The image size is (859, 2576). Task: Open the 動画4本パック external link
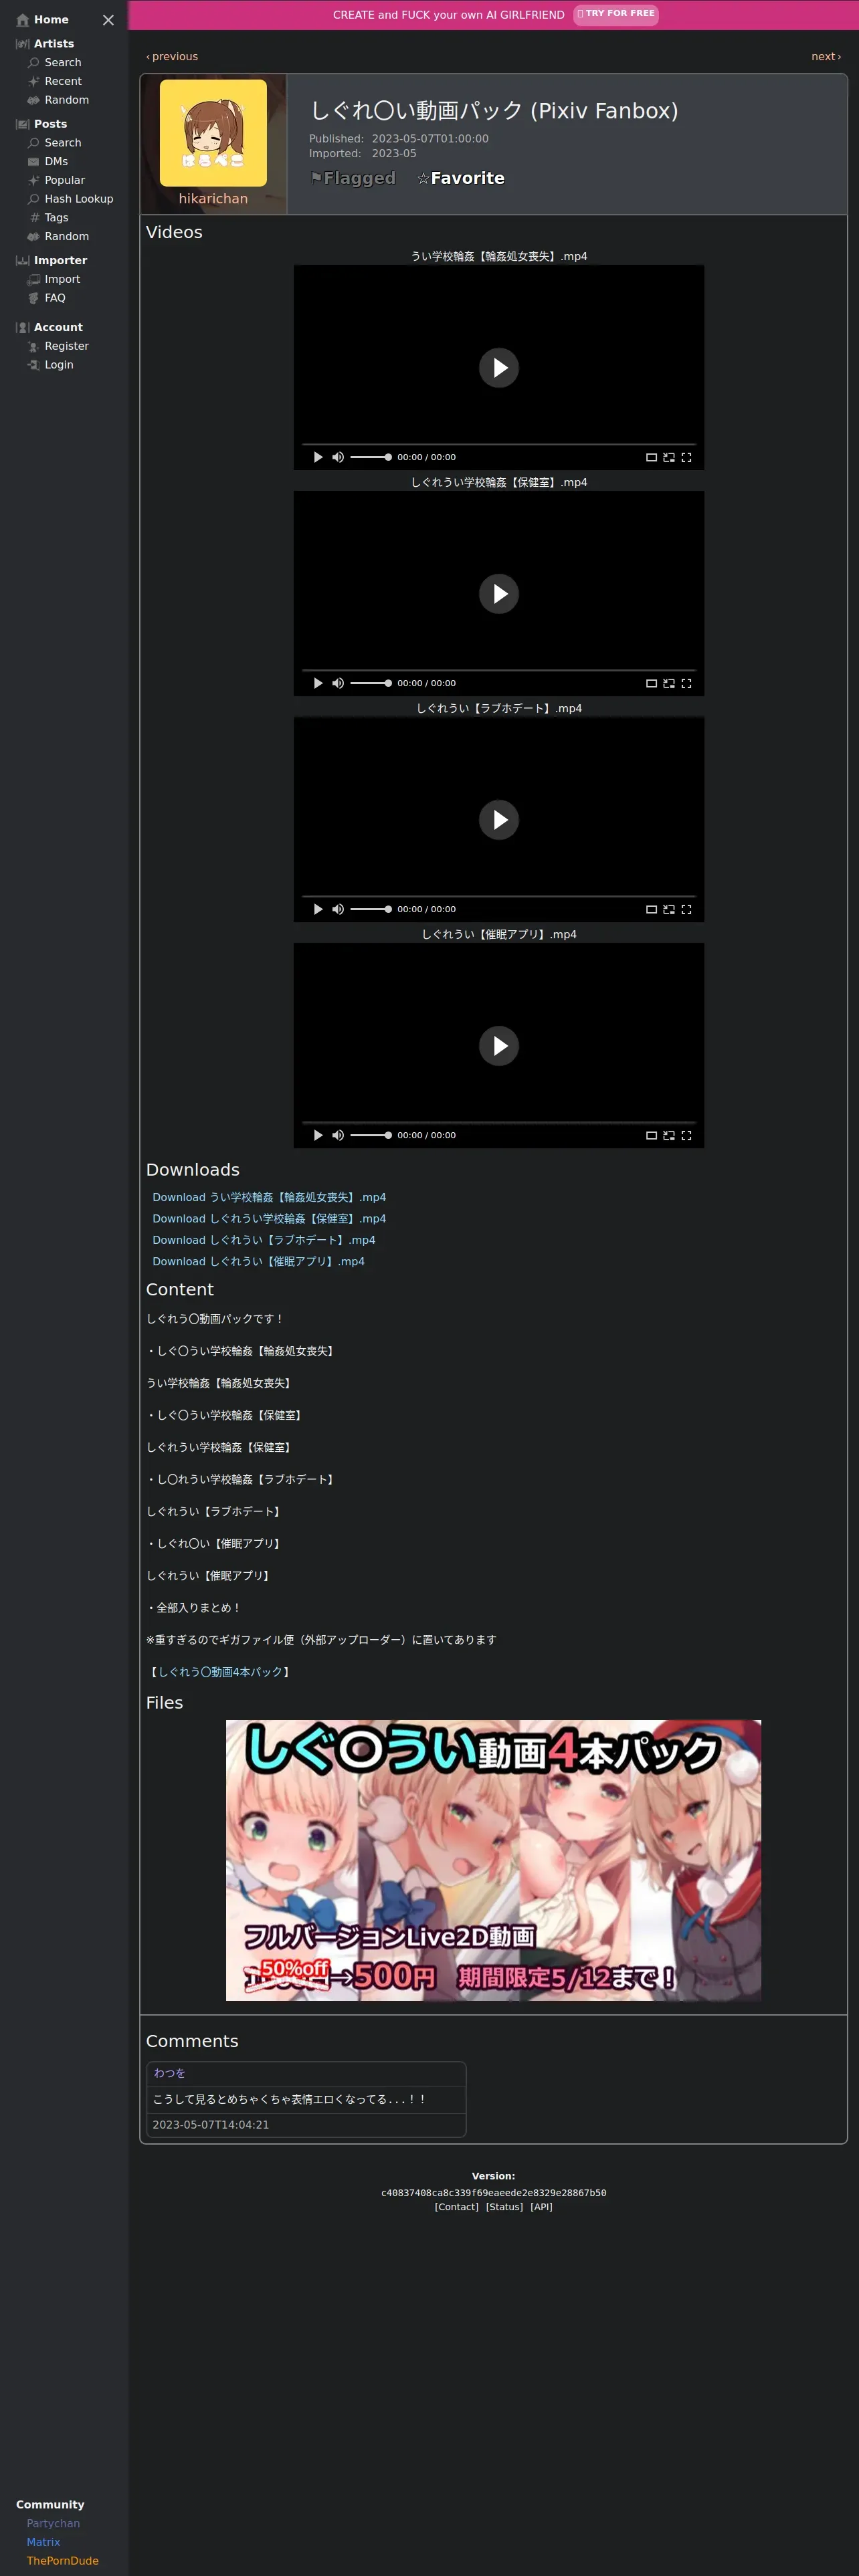click(220, 1672)
